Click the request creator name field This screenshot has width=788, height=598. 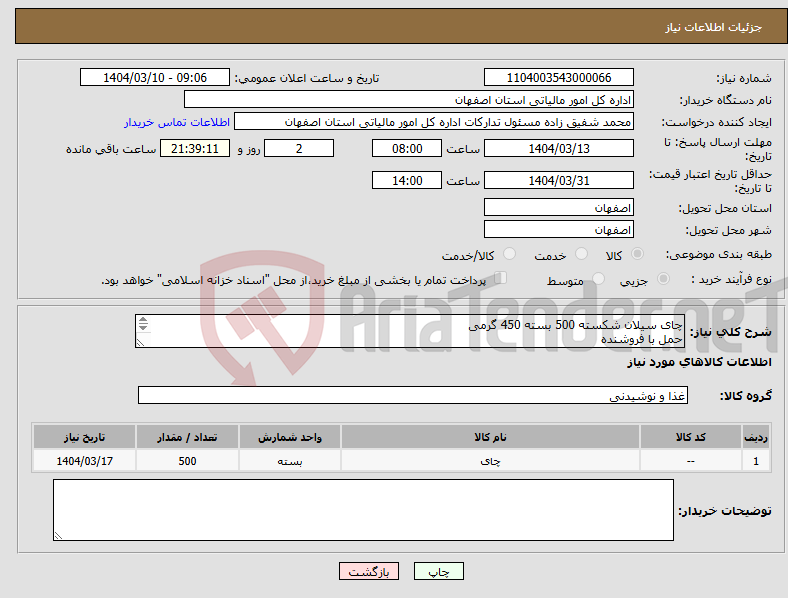434,122
